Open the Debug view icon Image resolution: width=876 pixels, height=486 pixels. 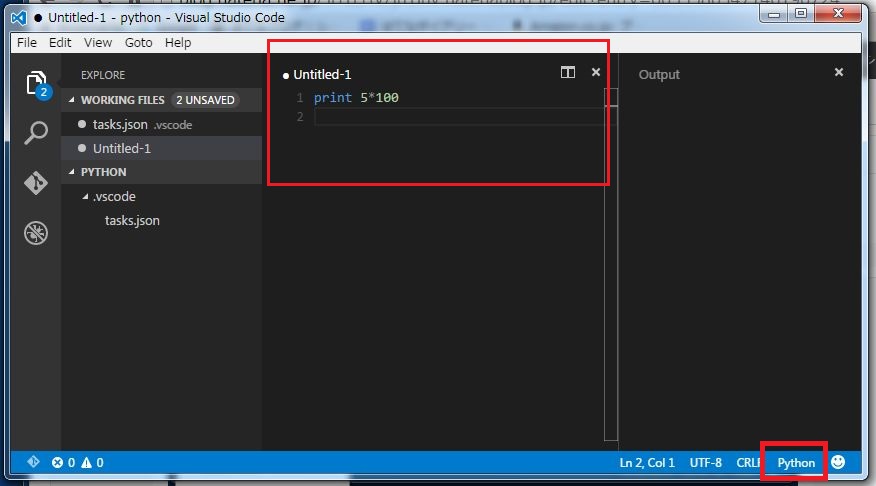(x=36, y=233)
